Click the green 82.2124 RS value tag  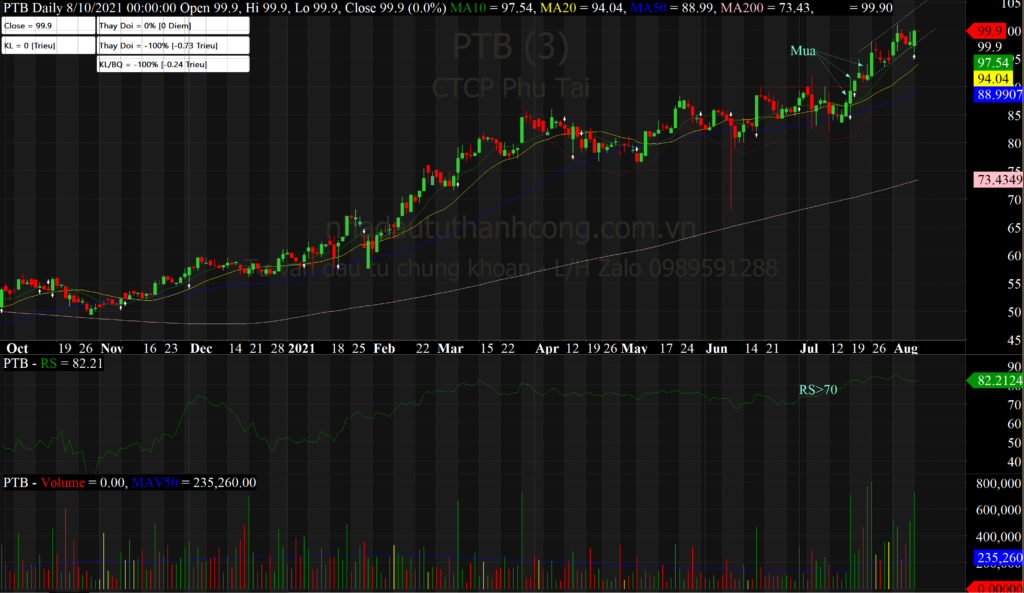tap(997, 380)
